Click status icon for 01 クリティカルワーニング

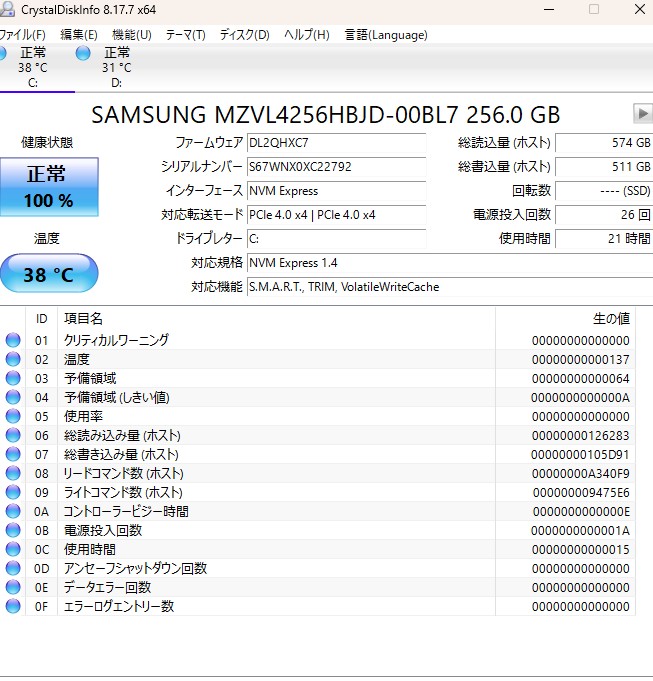coord(13,340)
